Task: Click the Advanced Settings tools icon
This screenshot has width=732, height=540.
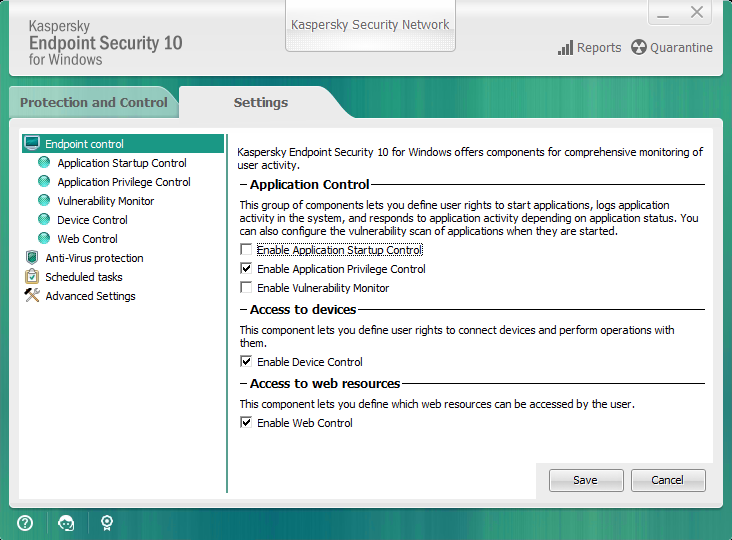Action: (x=32, y=296)
